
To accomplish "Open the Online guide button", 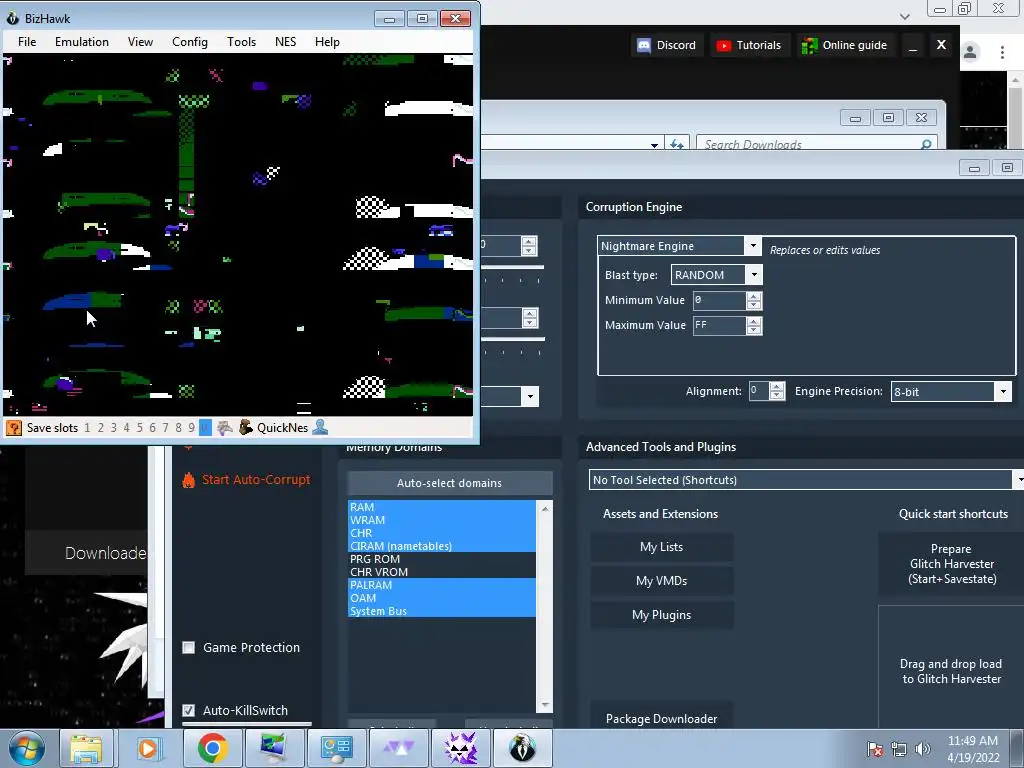I will click(x=844, y=45).
